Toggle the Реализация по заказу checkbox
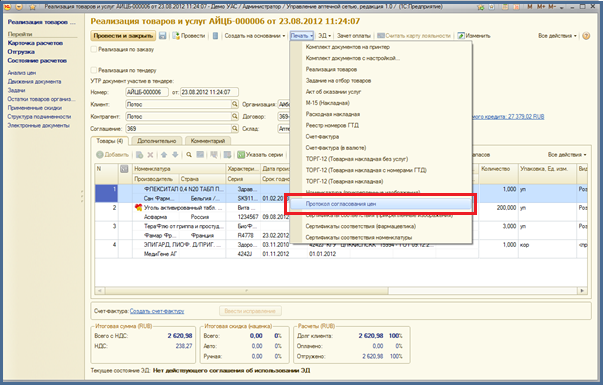This screenshot has width=605, height=386. coord(93,49)
